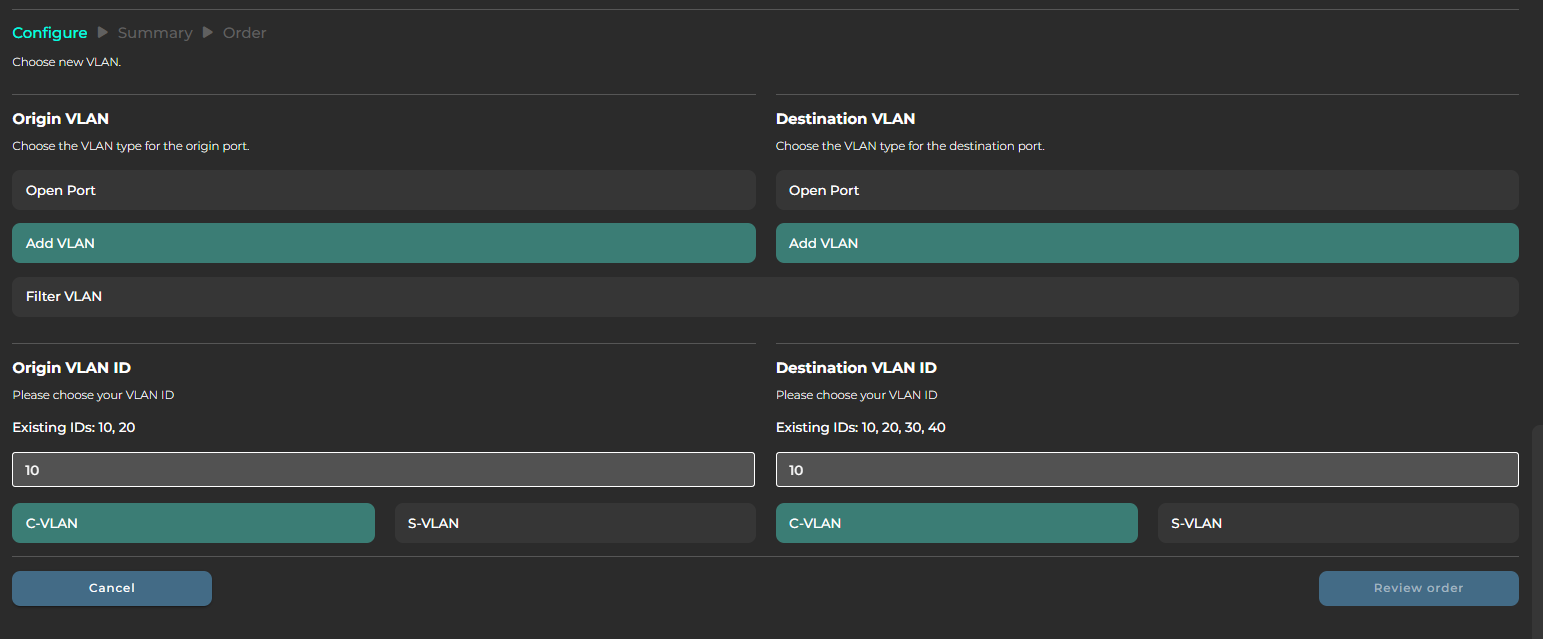Focus the Origin VLAN ID input field
1543x639 pixels.
click(383, 470)
